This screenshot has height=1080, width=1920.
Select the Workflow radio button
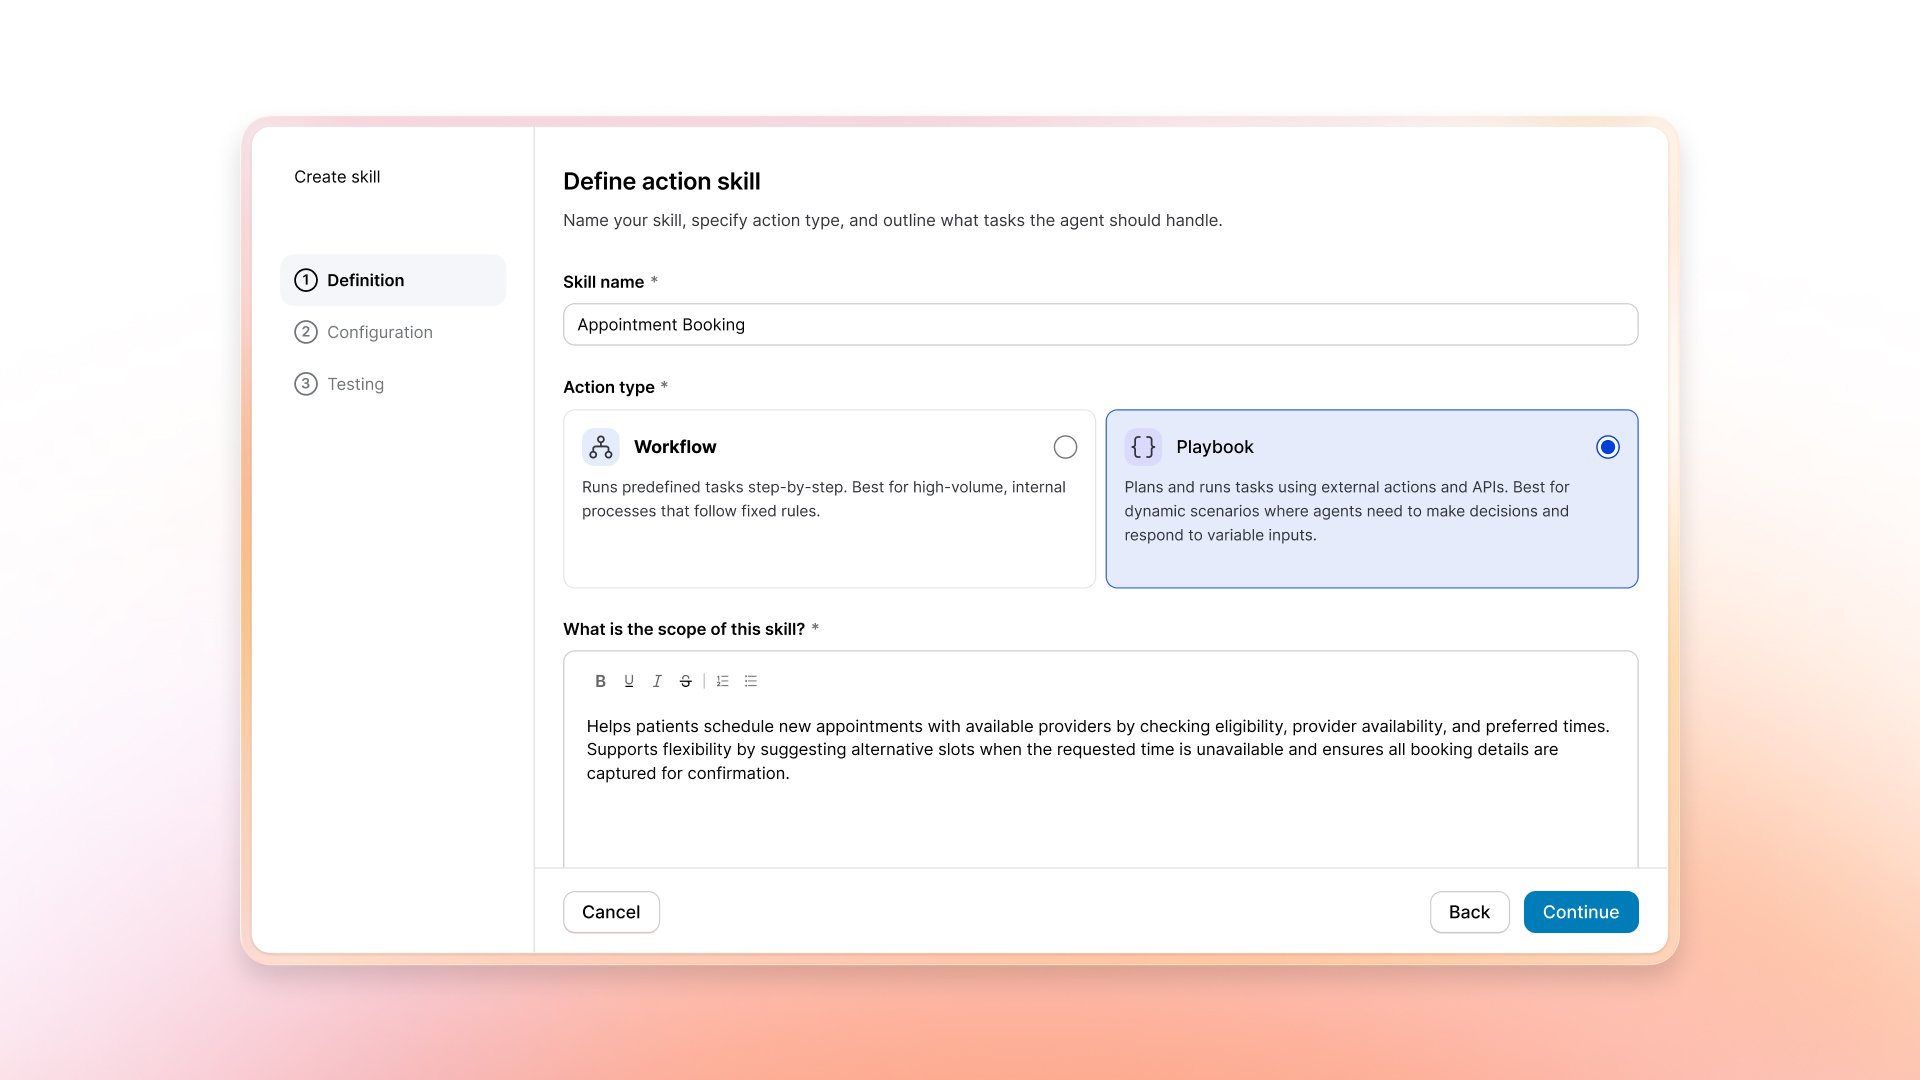1065,447
